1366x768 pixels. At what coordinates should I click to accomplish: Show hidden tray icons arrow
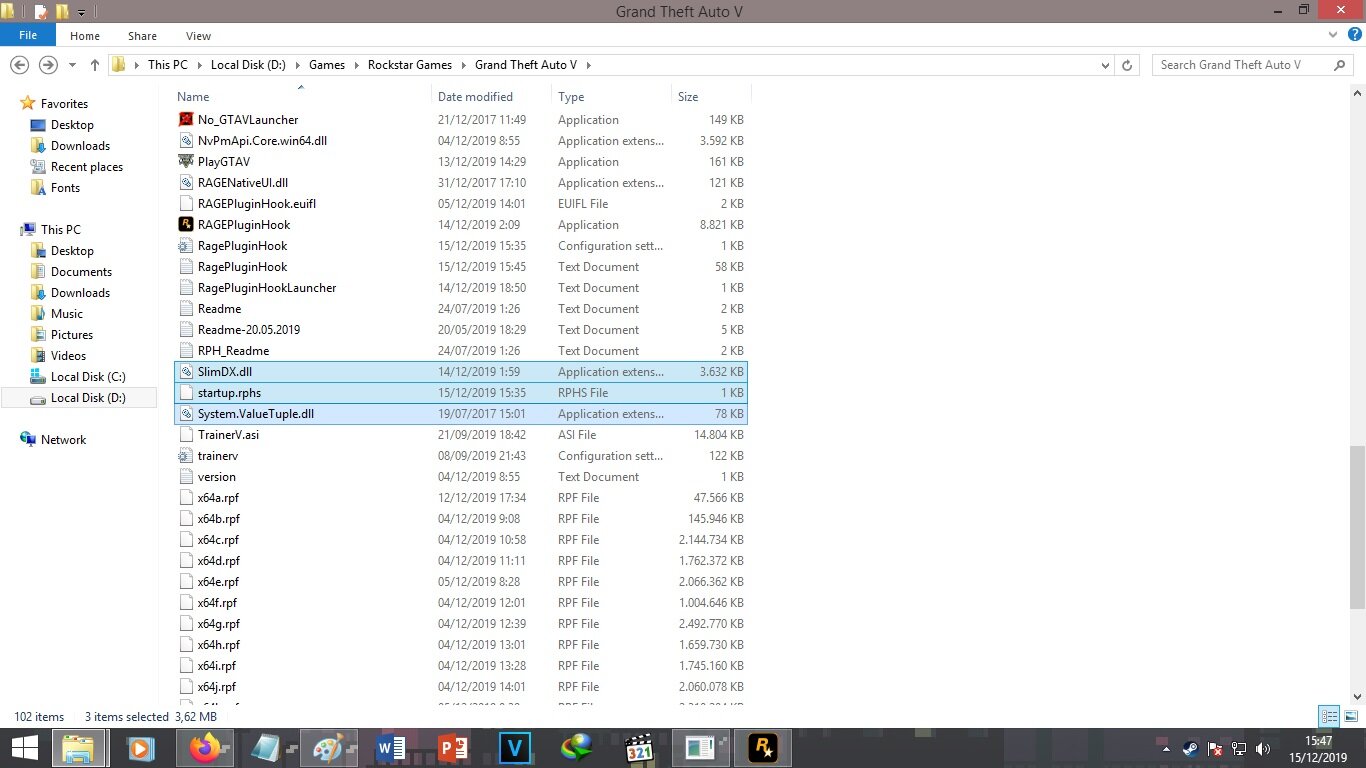1166,748
